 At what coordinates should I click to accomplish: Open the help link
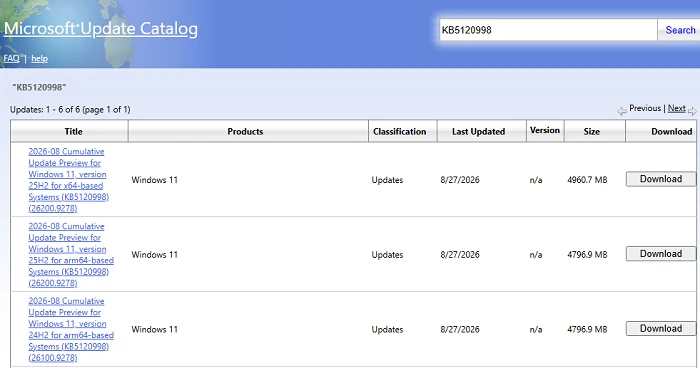pyautogui.click(x=39, y=59)
